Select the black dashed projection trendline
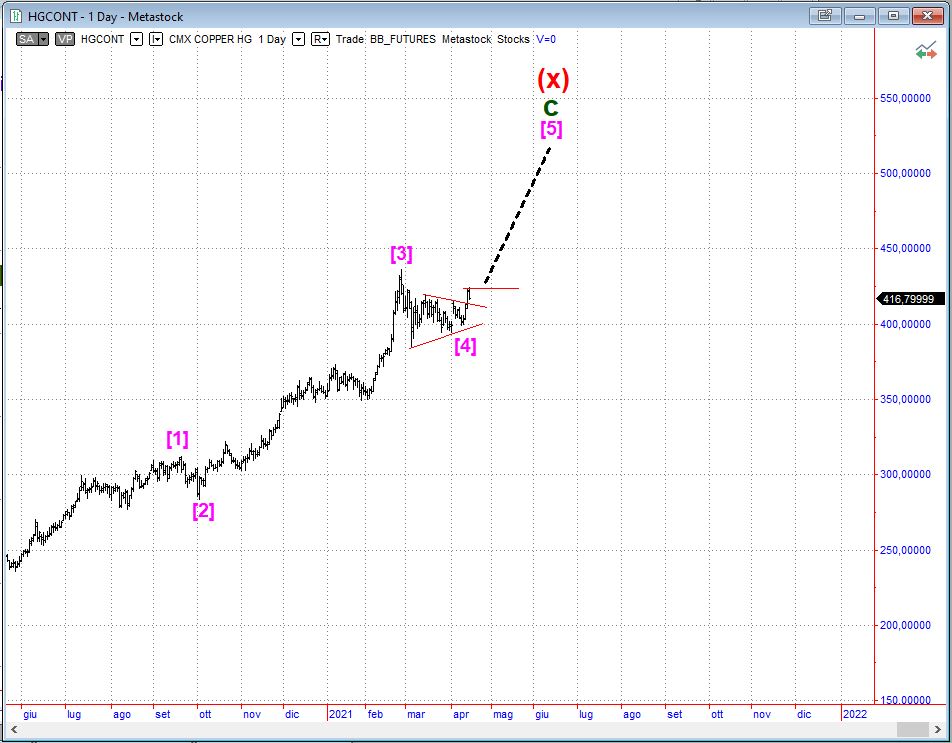This screenshot has height=743, width=952. coord(518,215)
